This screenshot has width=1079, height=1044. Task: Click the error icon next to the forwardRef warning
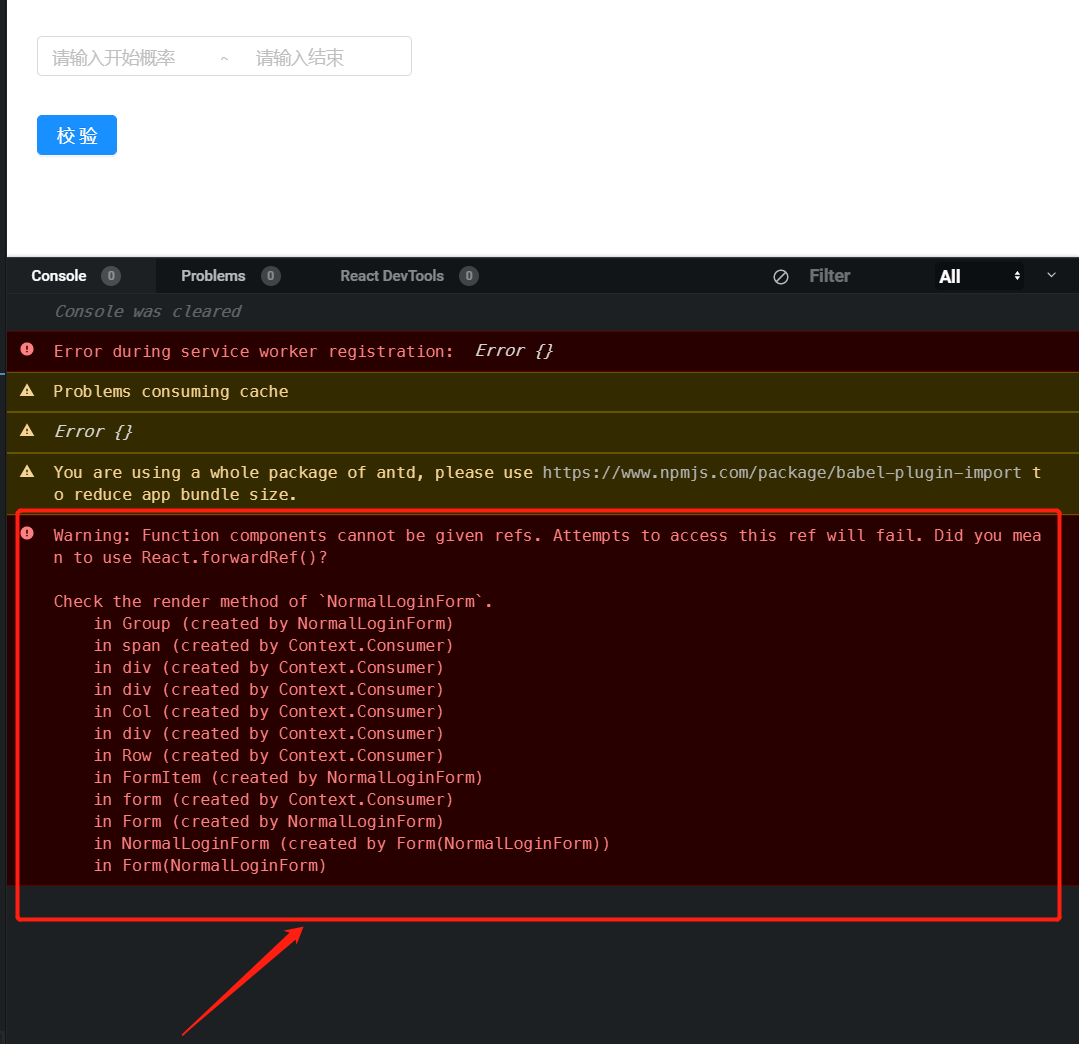pyautogui.click(x=26, y=535)
